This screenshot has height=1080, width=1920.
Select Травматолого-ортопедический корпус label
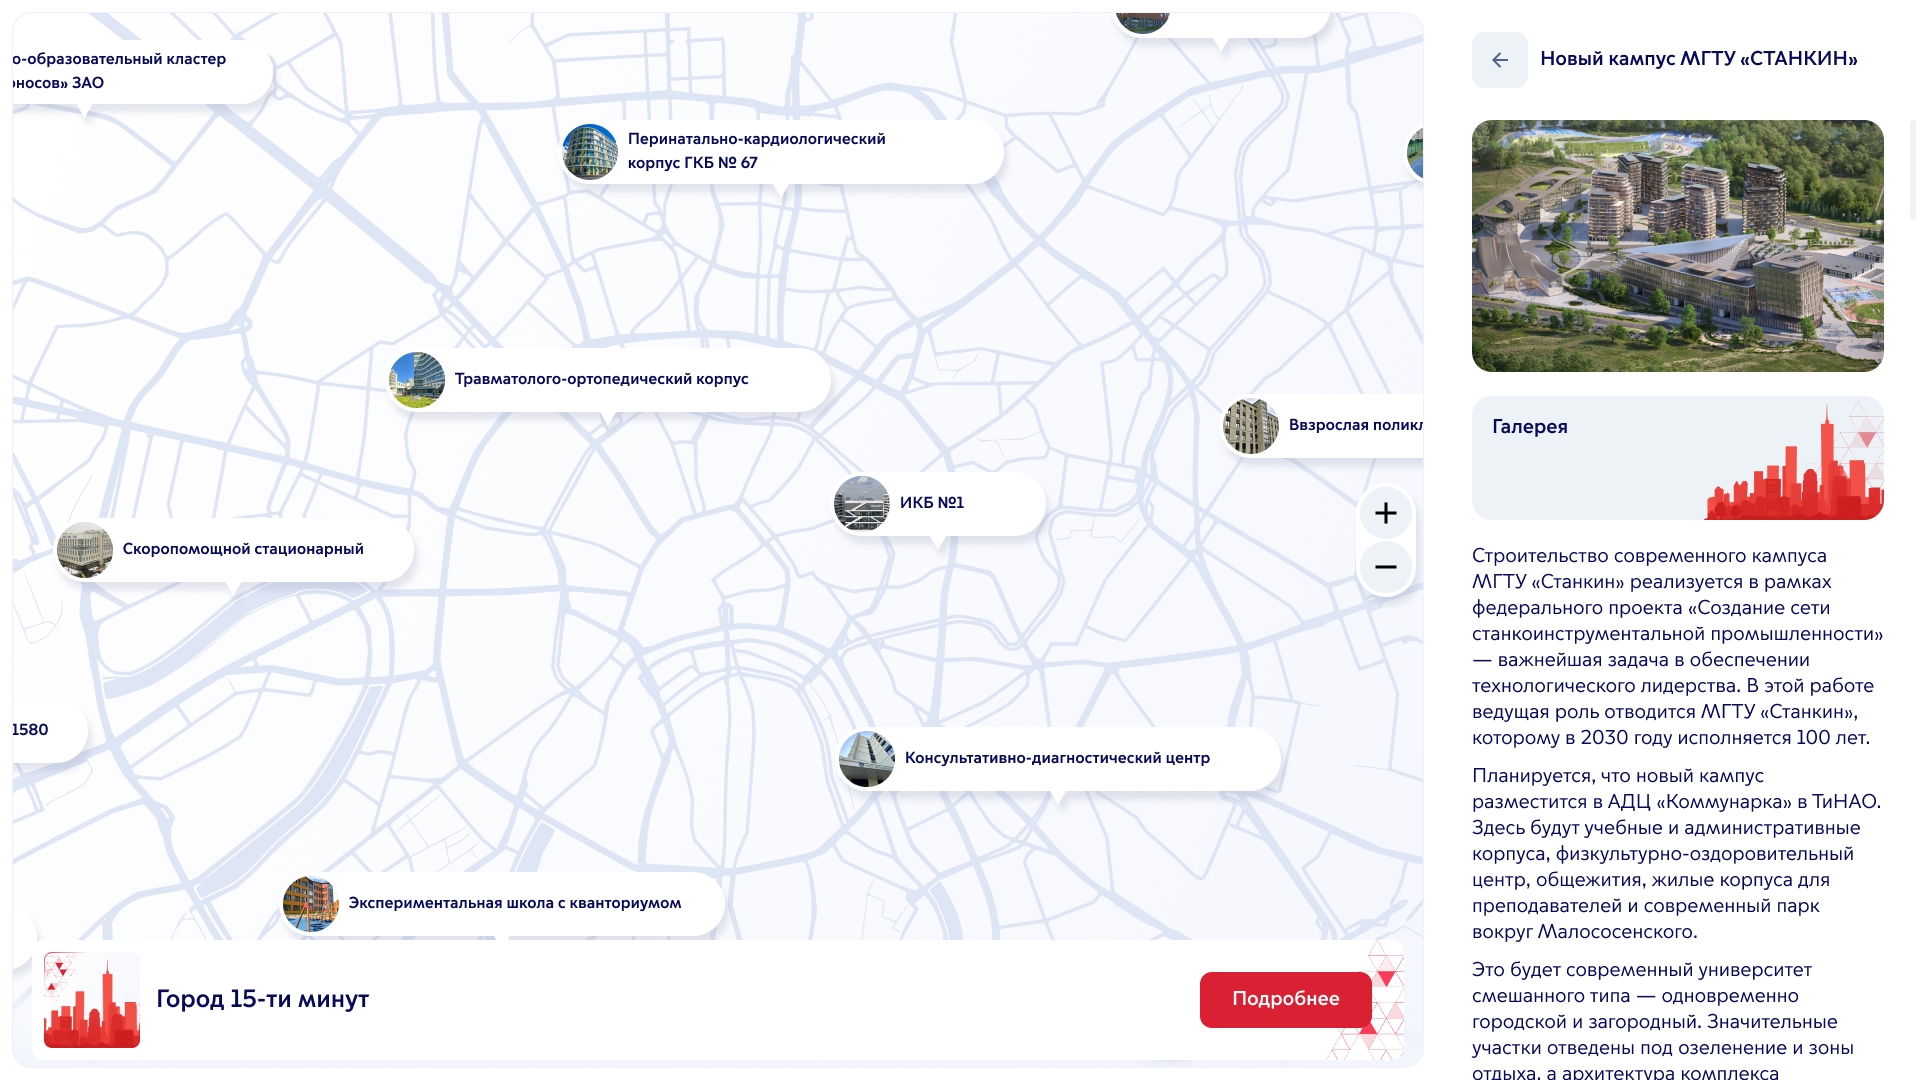[x=602, y=379]
